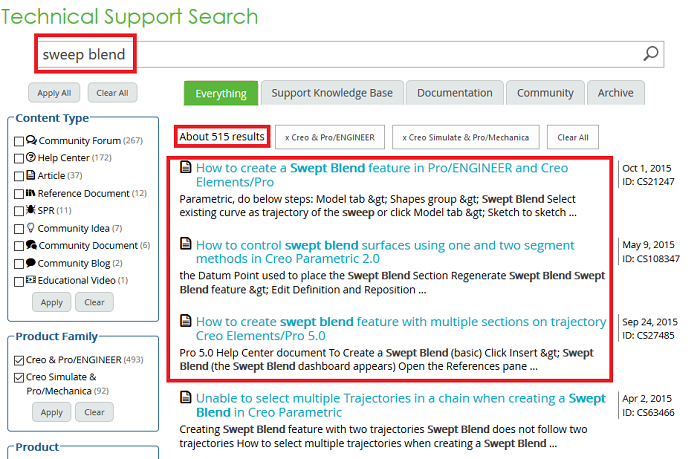Screen dimensions: 700x459
Task: Click the Community Document icon
Action: click(31, 245)
